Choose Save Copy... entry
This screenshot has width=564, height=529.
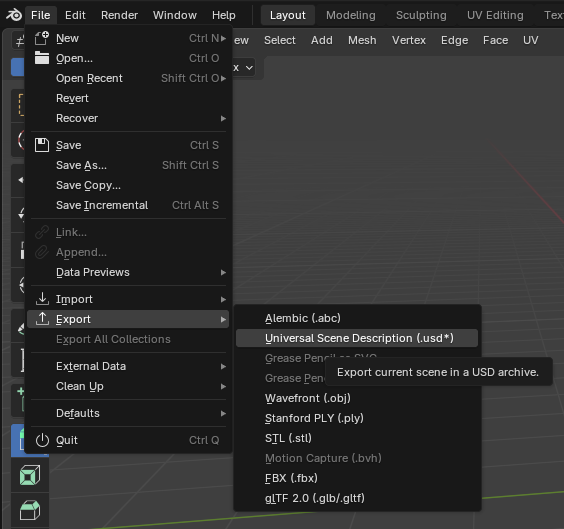128,185
